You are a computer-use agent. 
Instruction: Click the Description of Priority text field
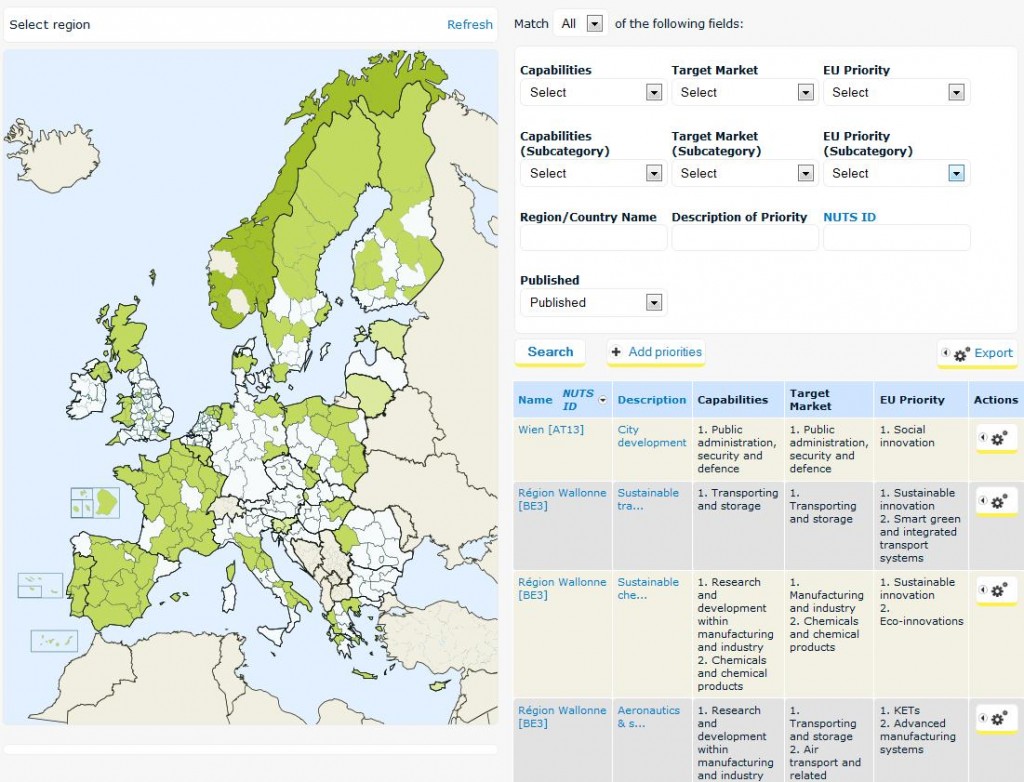(745, 238)
